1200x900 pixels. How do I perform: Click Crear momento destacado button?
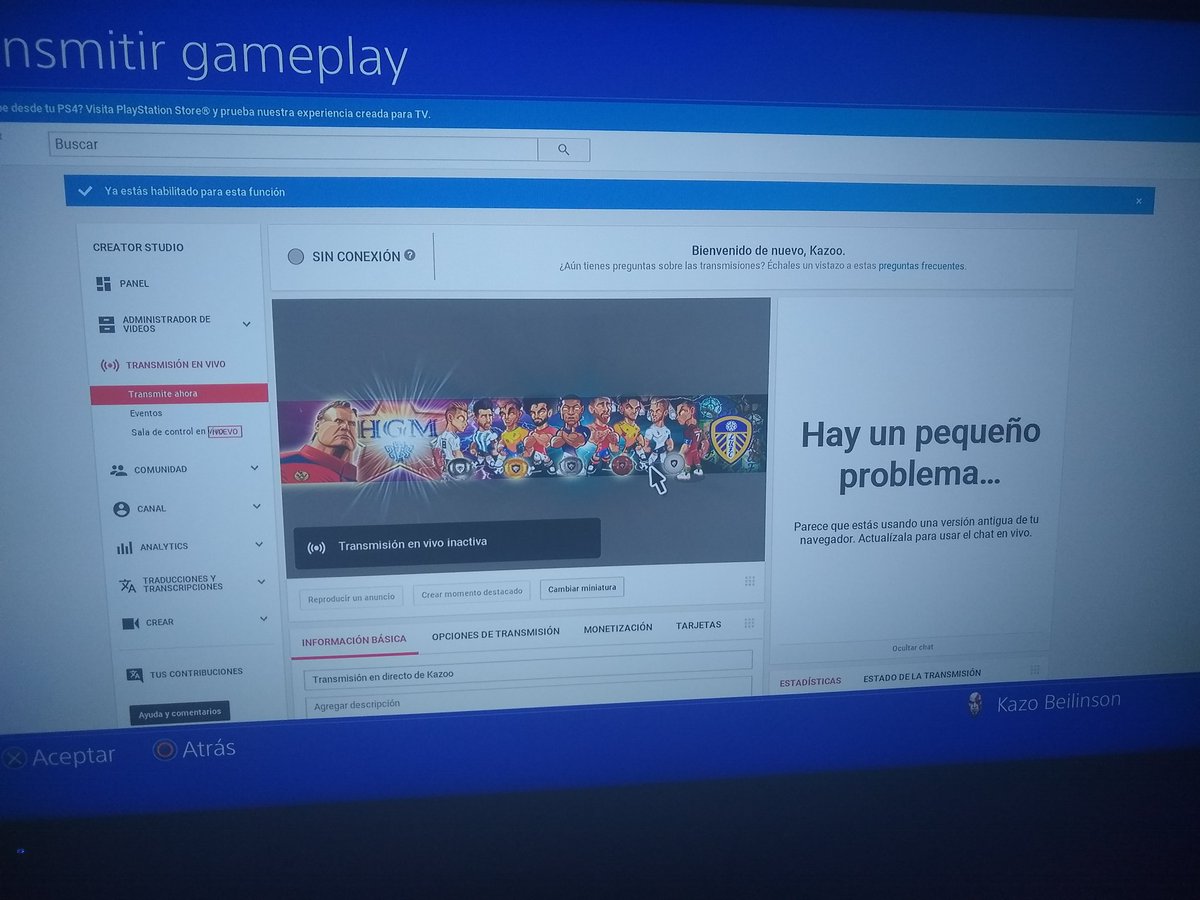pos(472,592)
